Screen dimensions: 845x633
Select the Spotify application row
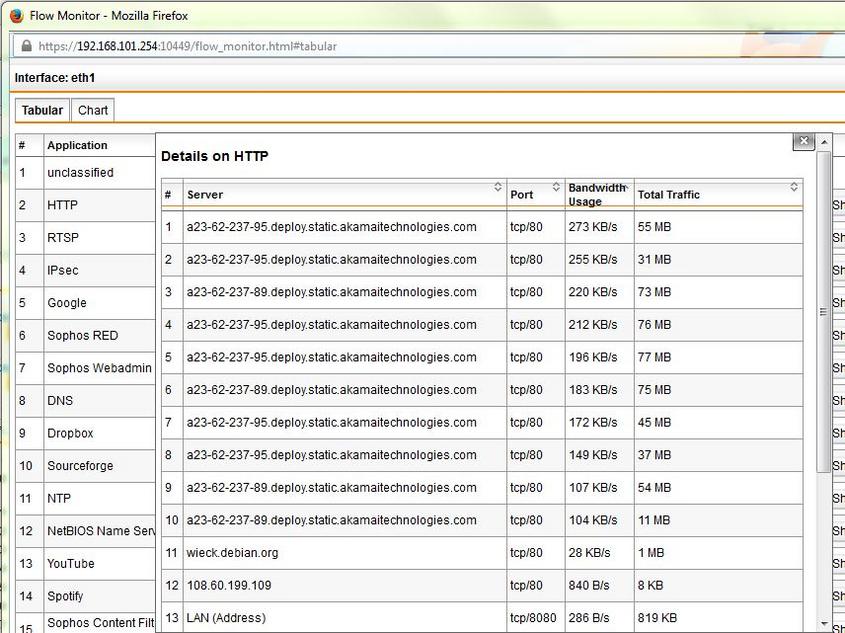coord(86,596)
